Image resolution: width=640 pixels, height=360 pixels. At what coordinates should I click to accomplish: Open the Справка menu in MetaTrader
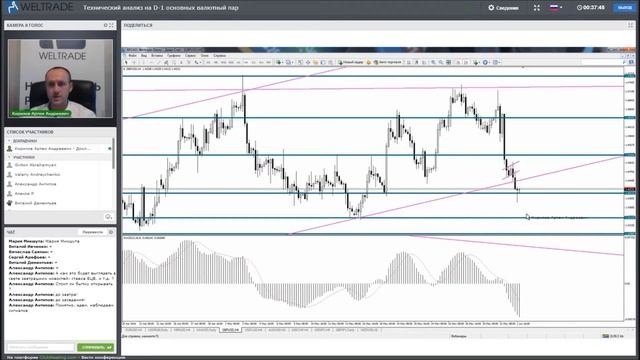point(220,56)
